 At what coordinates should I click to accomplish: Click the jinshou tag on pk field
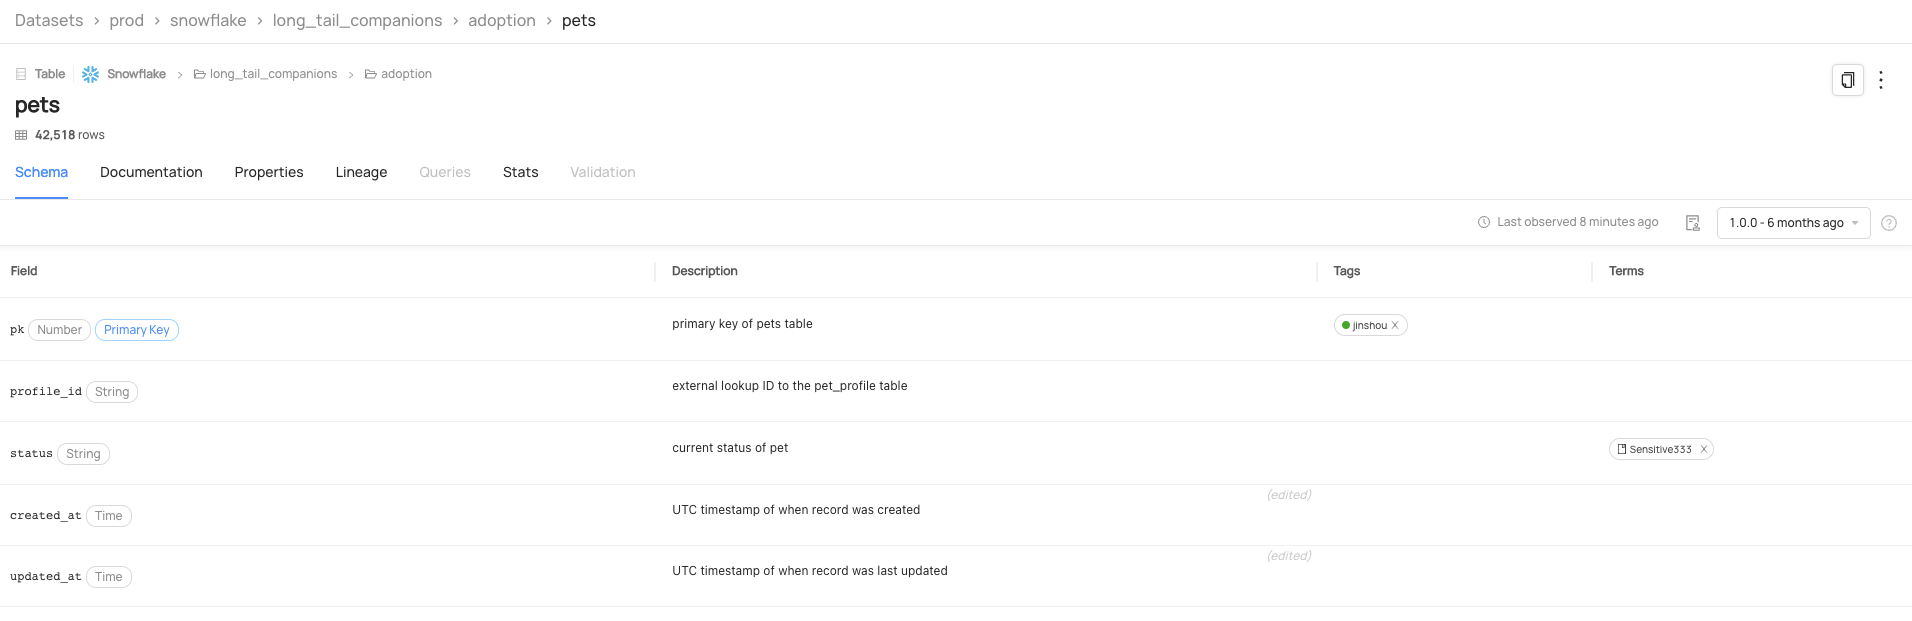(1368, 325)
